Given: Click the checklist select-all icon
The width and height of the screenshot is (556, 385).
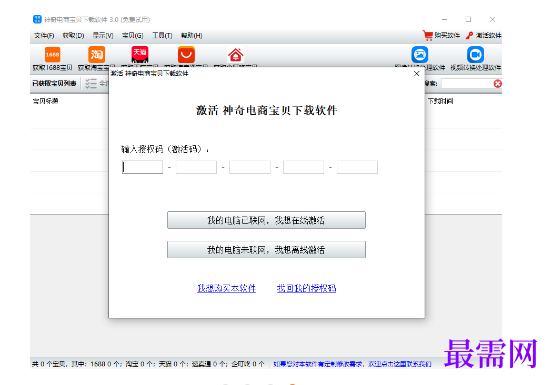Looking at the screenshot, I should pyautogui.click(x=91, y=83).
